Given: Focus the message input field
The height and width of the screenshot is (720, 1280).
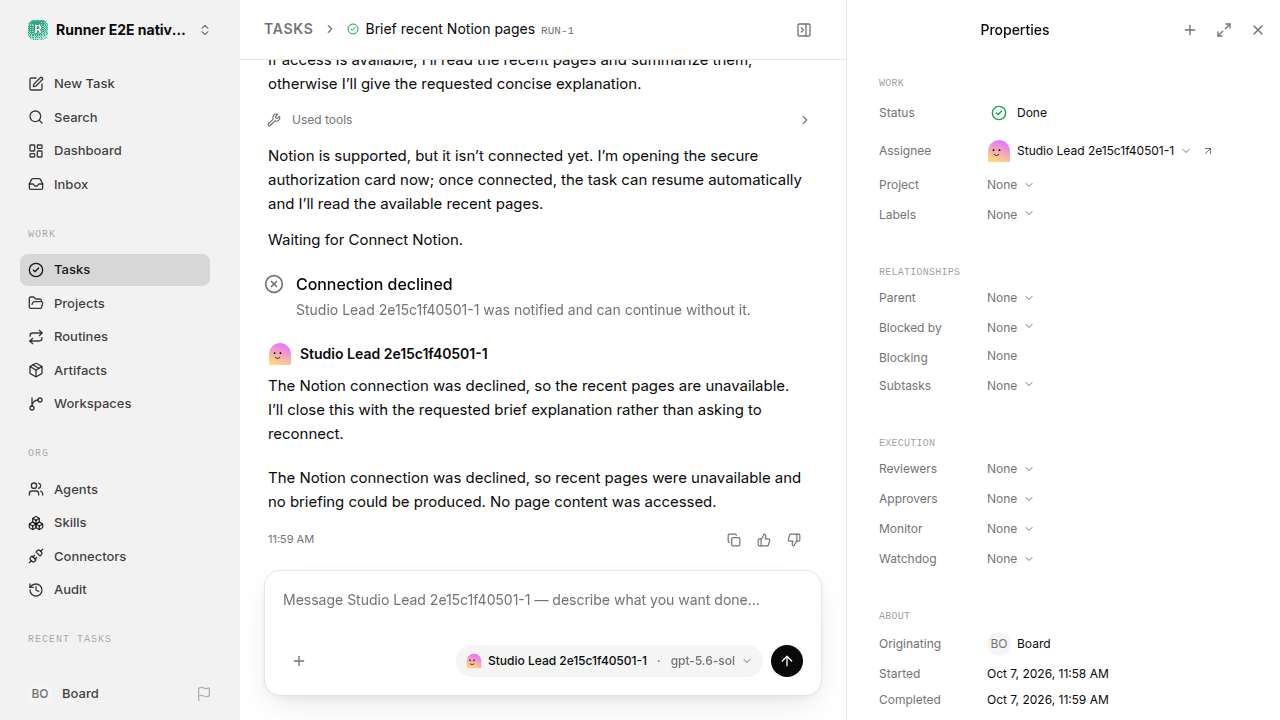Looking at the screenshot, I should point(543,601).
